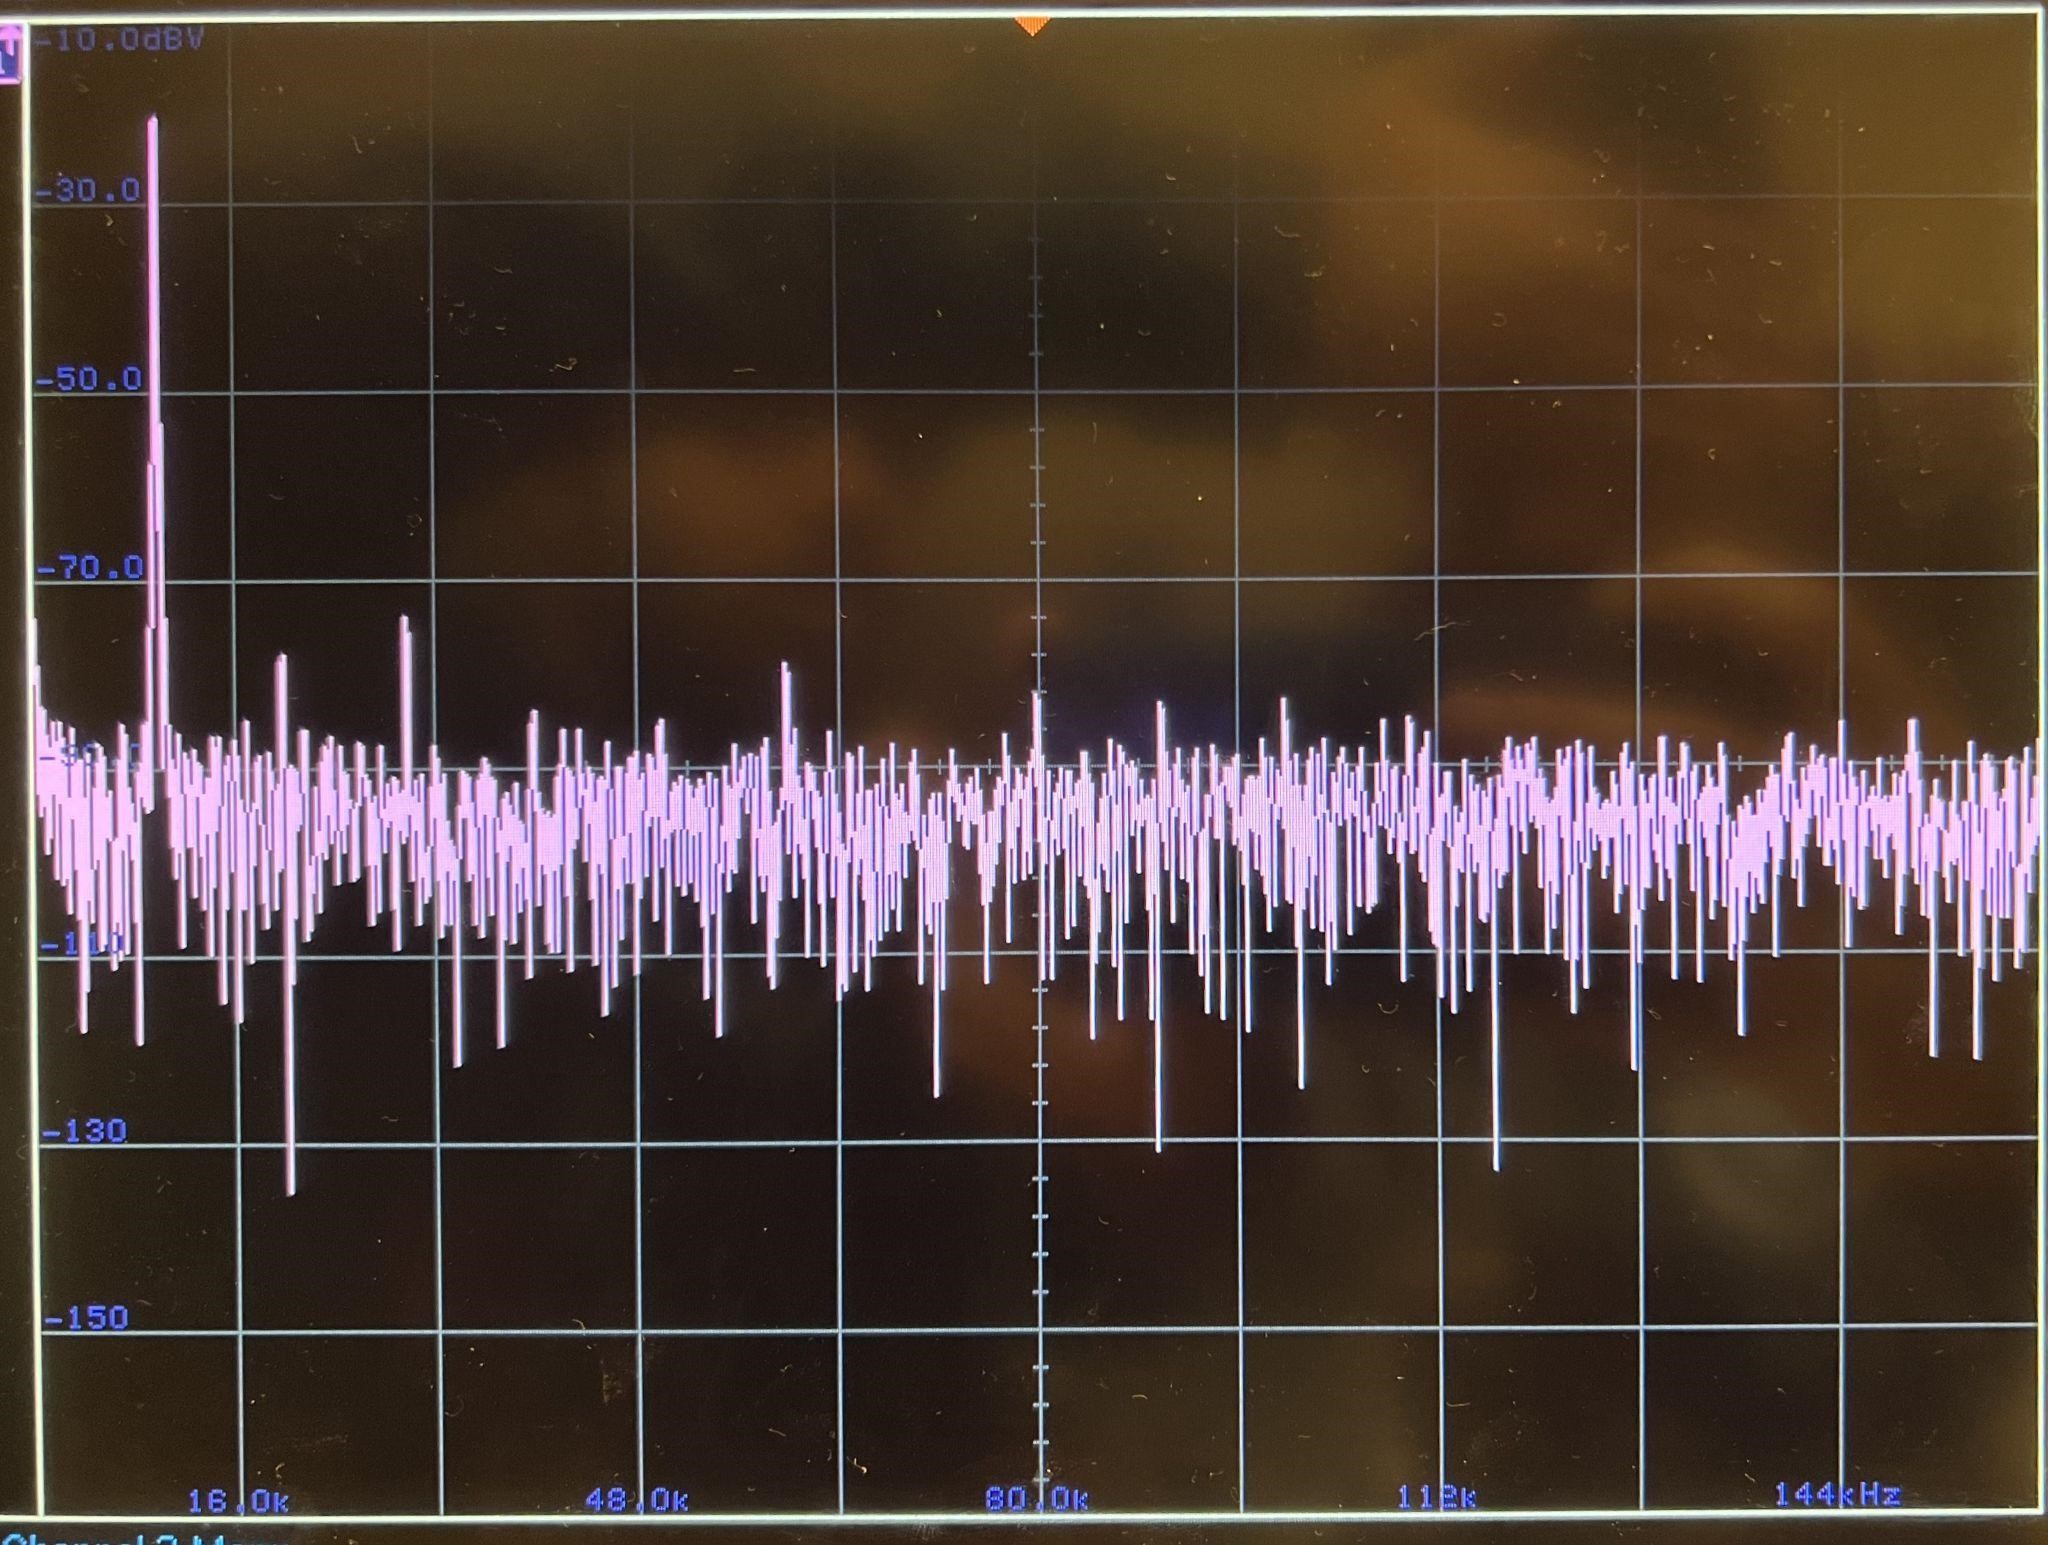Click the -130 vertical axis label
This screenshot has width=2048, height=1545.
pyautogui.click(x=85, y=1131)
